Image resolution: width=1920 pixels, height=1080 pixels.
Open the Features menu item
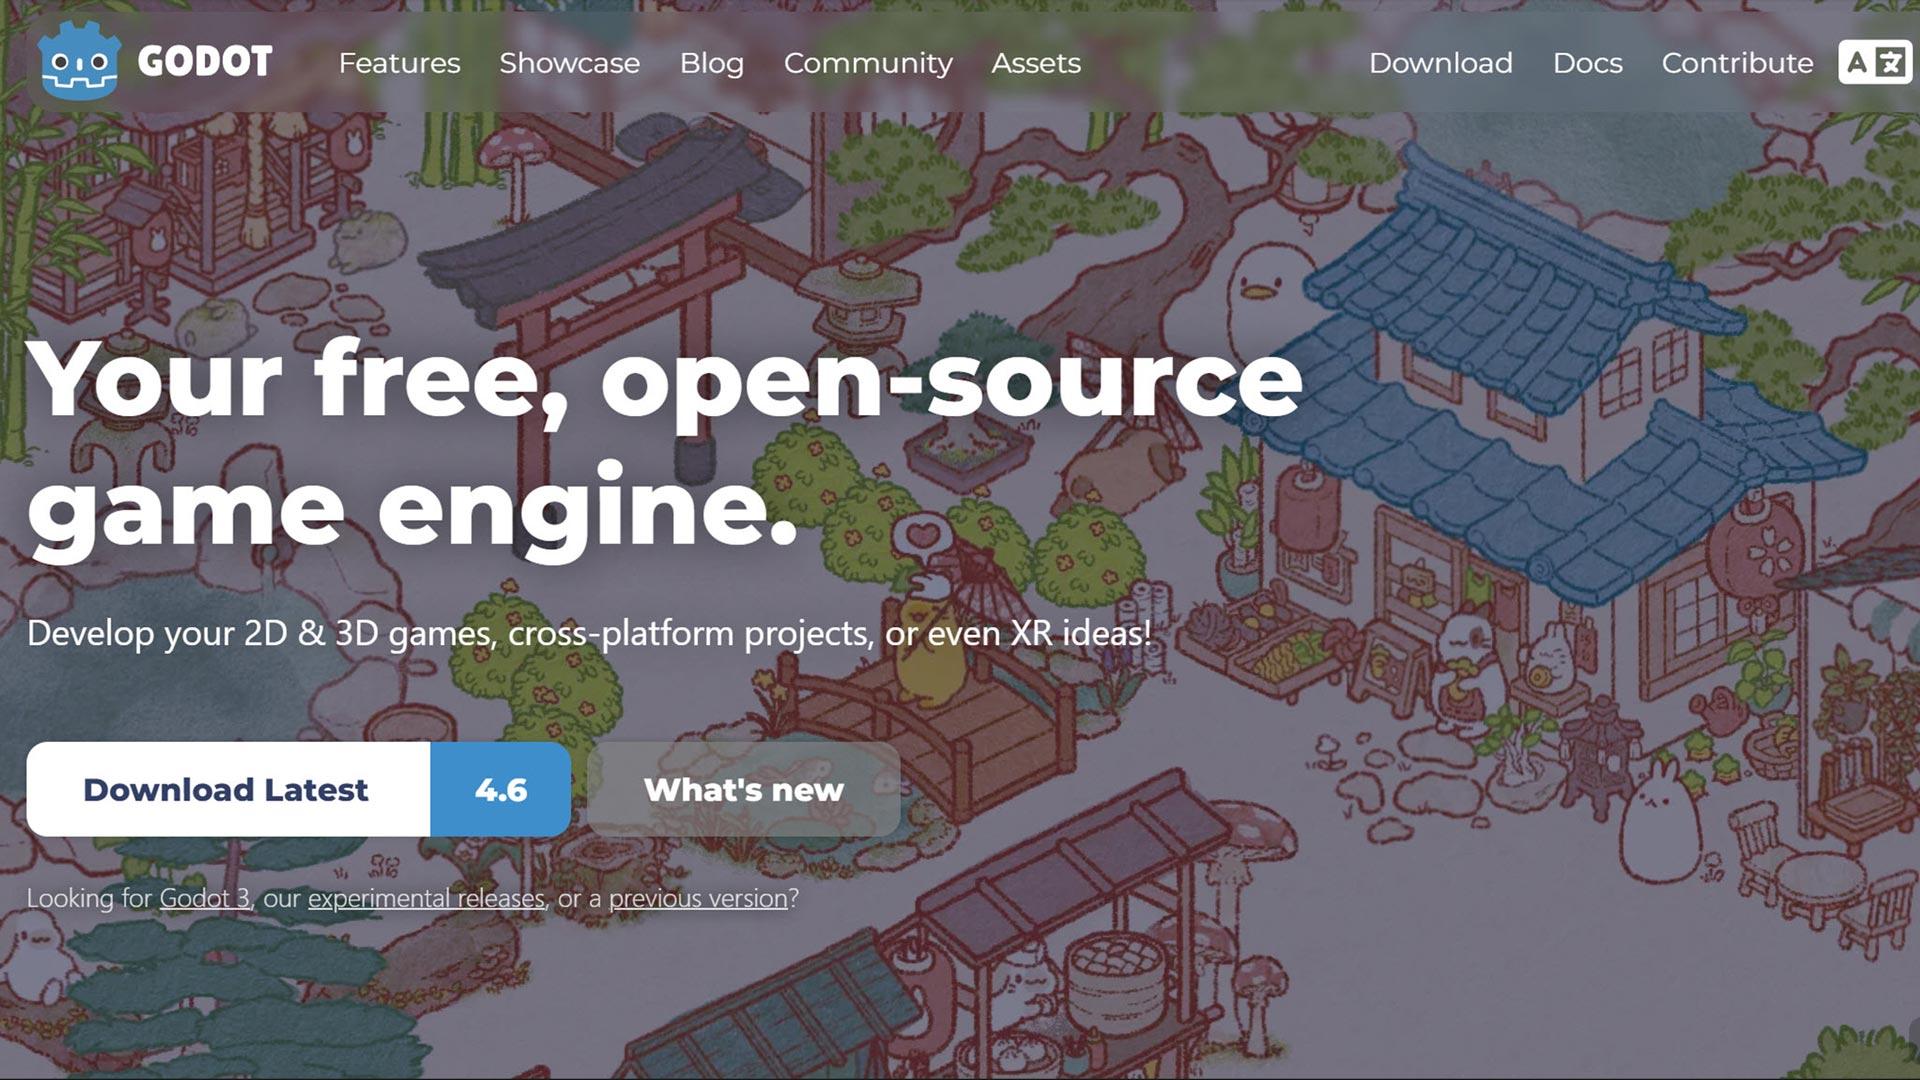click(x=399, y=63)
